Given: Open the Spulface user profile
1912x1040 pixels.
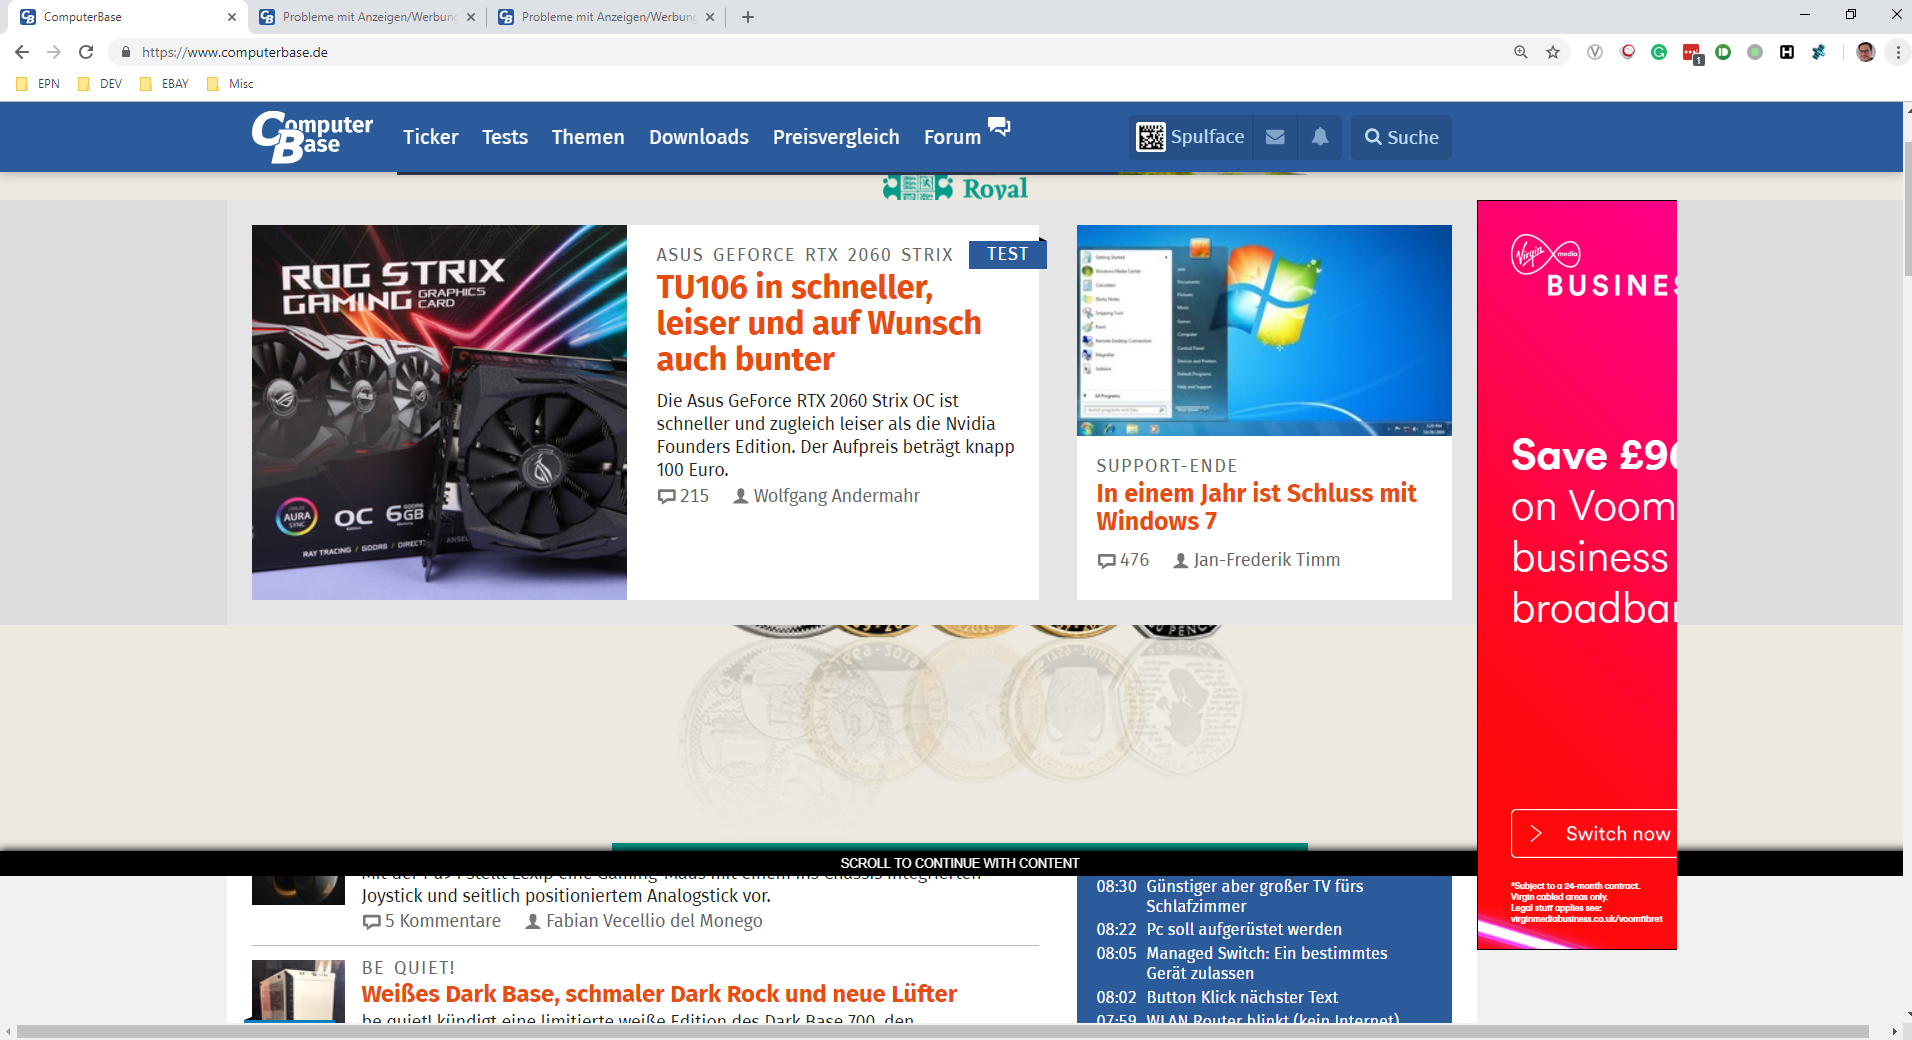Looking at the screenshot, I should pos(1190,137).
